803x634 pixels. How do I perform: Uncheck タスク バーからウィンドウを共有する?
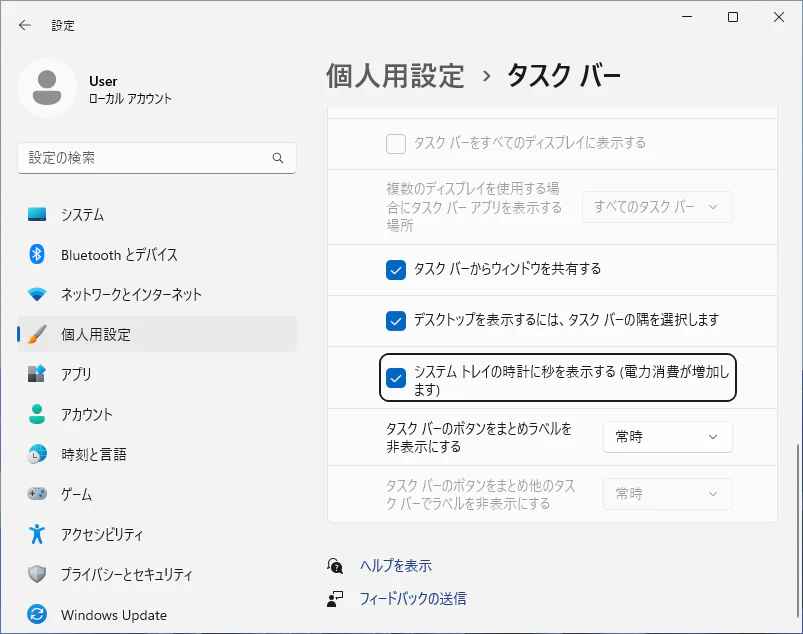(x=396, y=270)
